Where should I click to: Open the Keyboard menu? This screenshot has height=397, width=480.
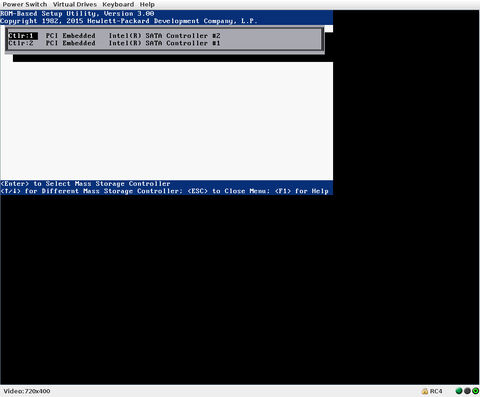click(x=118, y=5)
